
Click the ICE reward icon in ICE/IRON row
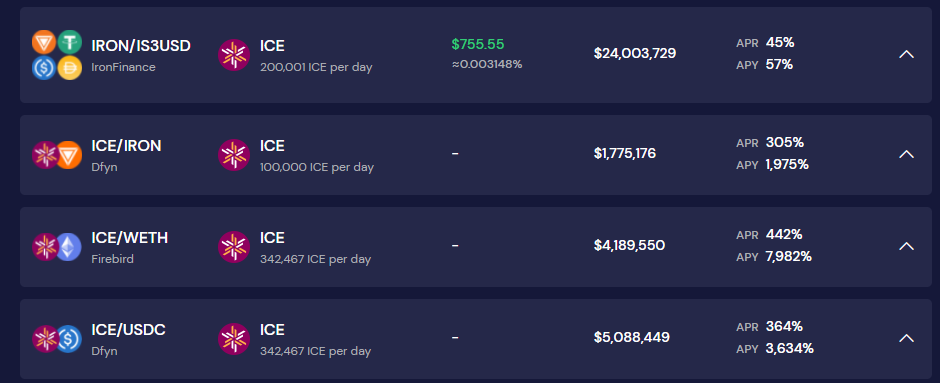coord(234,155)
